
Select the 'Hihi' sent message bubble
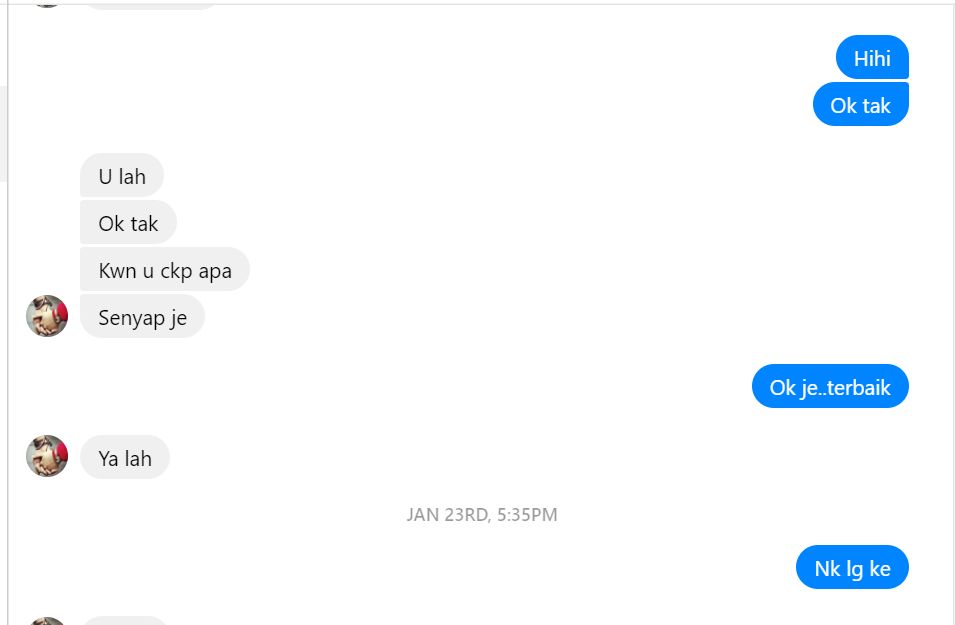click(x=872, y=57)
